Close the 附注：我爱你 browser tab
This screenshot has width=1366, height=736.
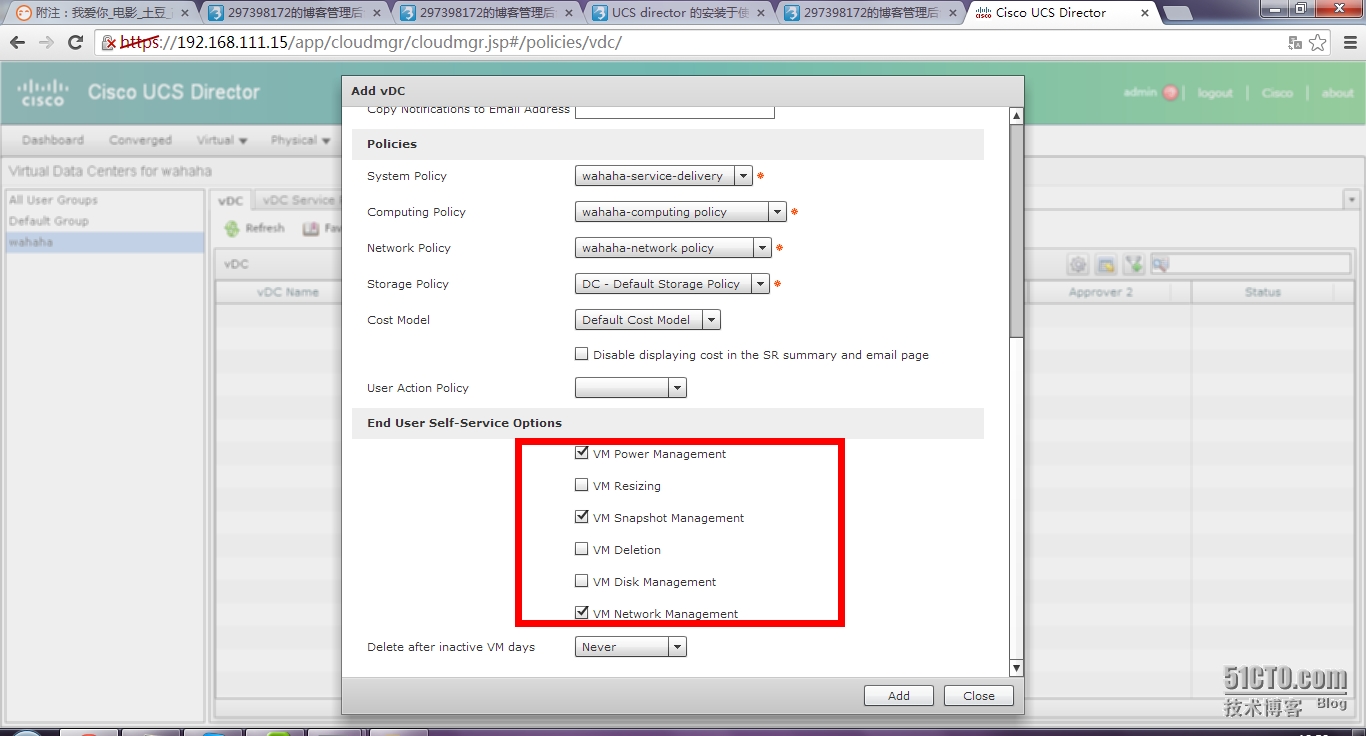[x=183, y=14]
